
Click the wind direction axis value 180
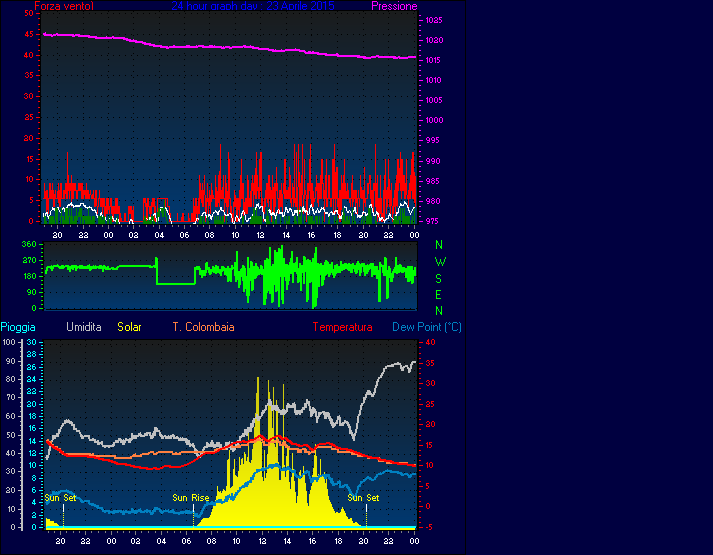[x=29, y=276]
